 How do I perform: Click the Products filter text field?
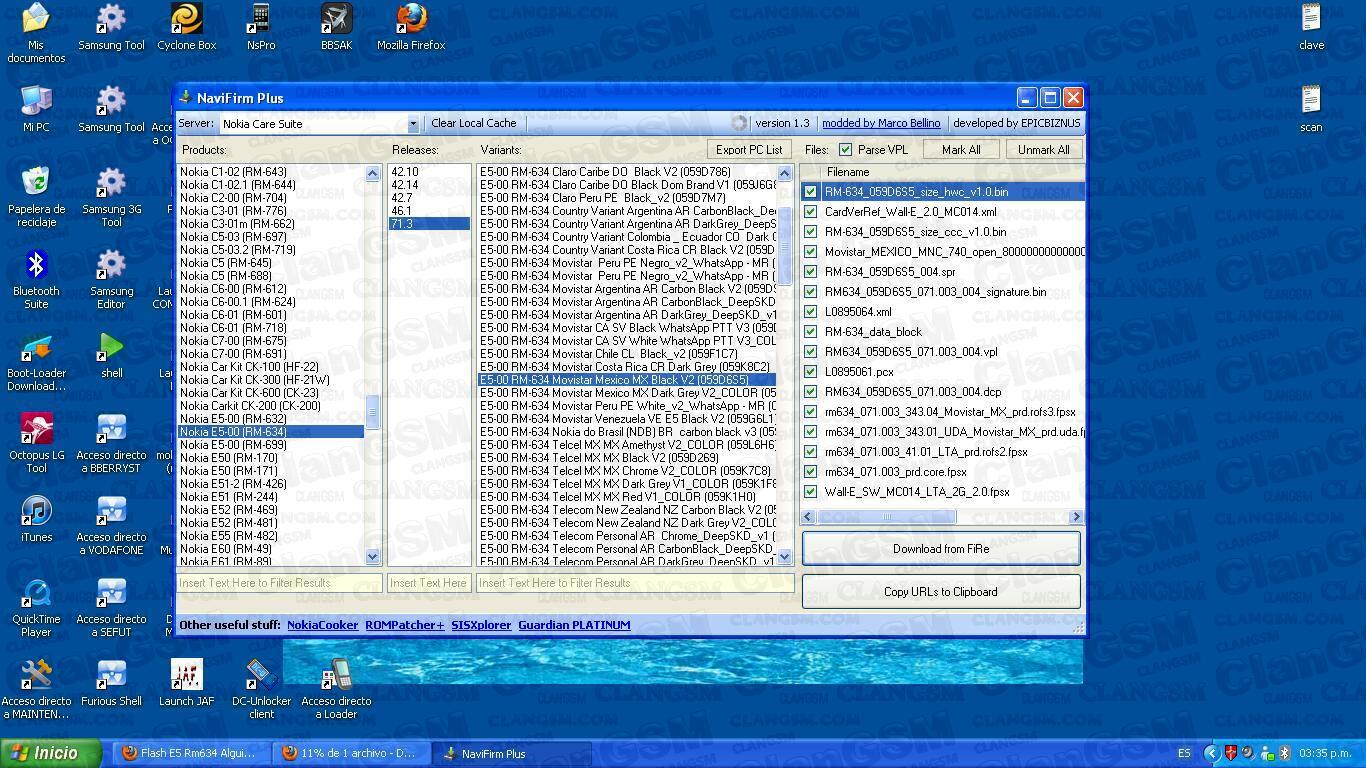pos(280,583)
